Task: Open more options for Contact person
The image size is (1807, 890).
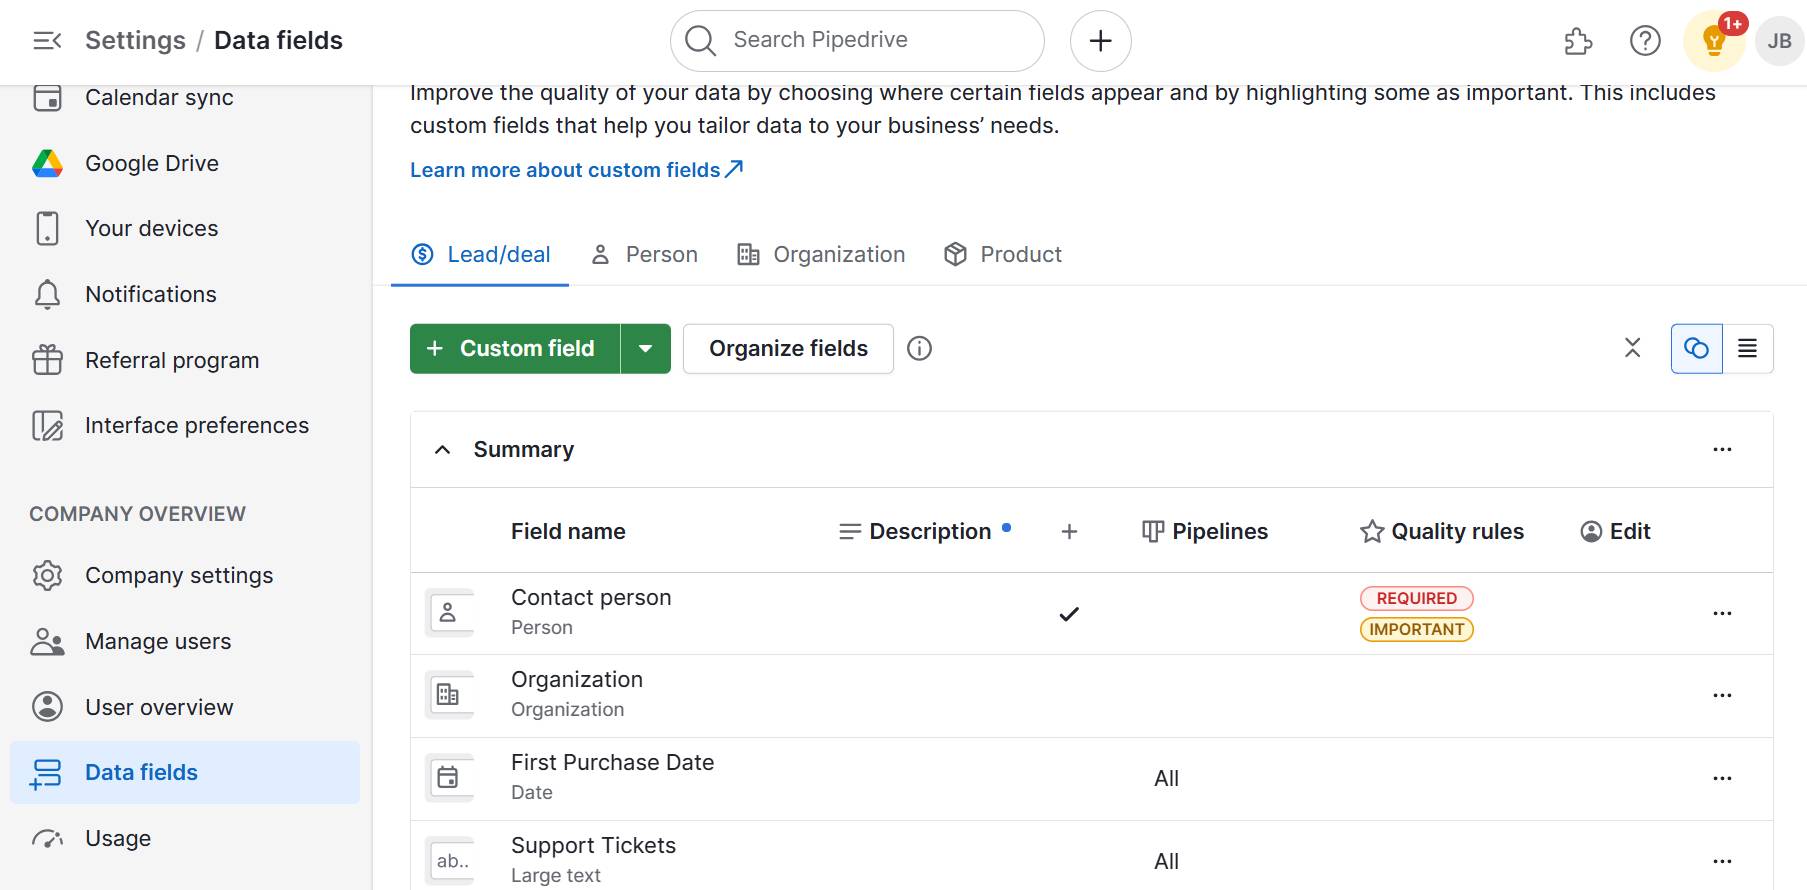Action: [x=1722, y=613]
